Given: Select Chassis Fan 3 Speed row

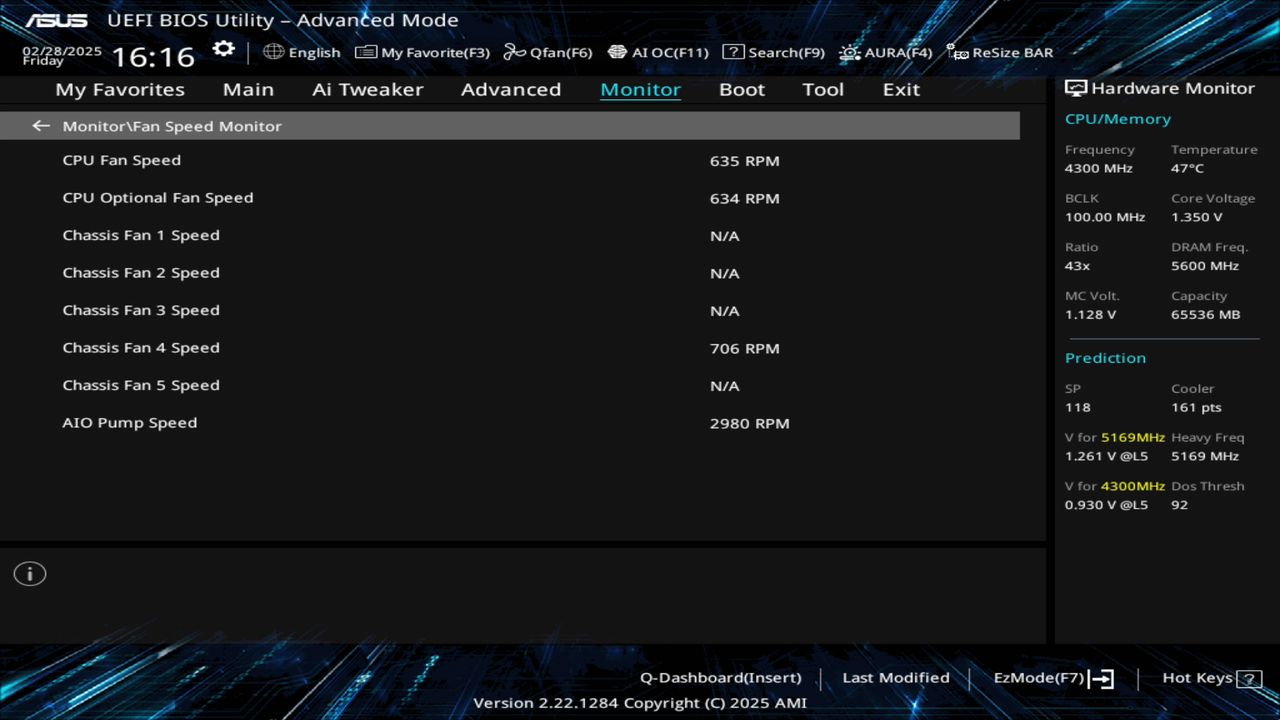Looking at the screenshot, I should click(x=510, y=310).
